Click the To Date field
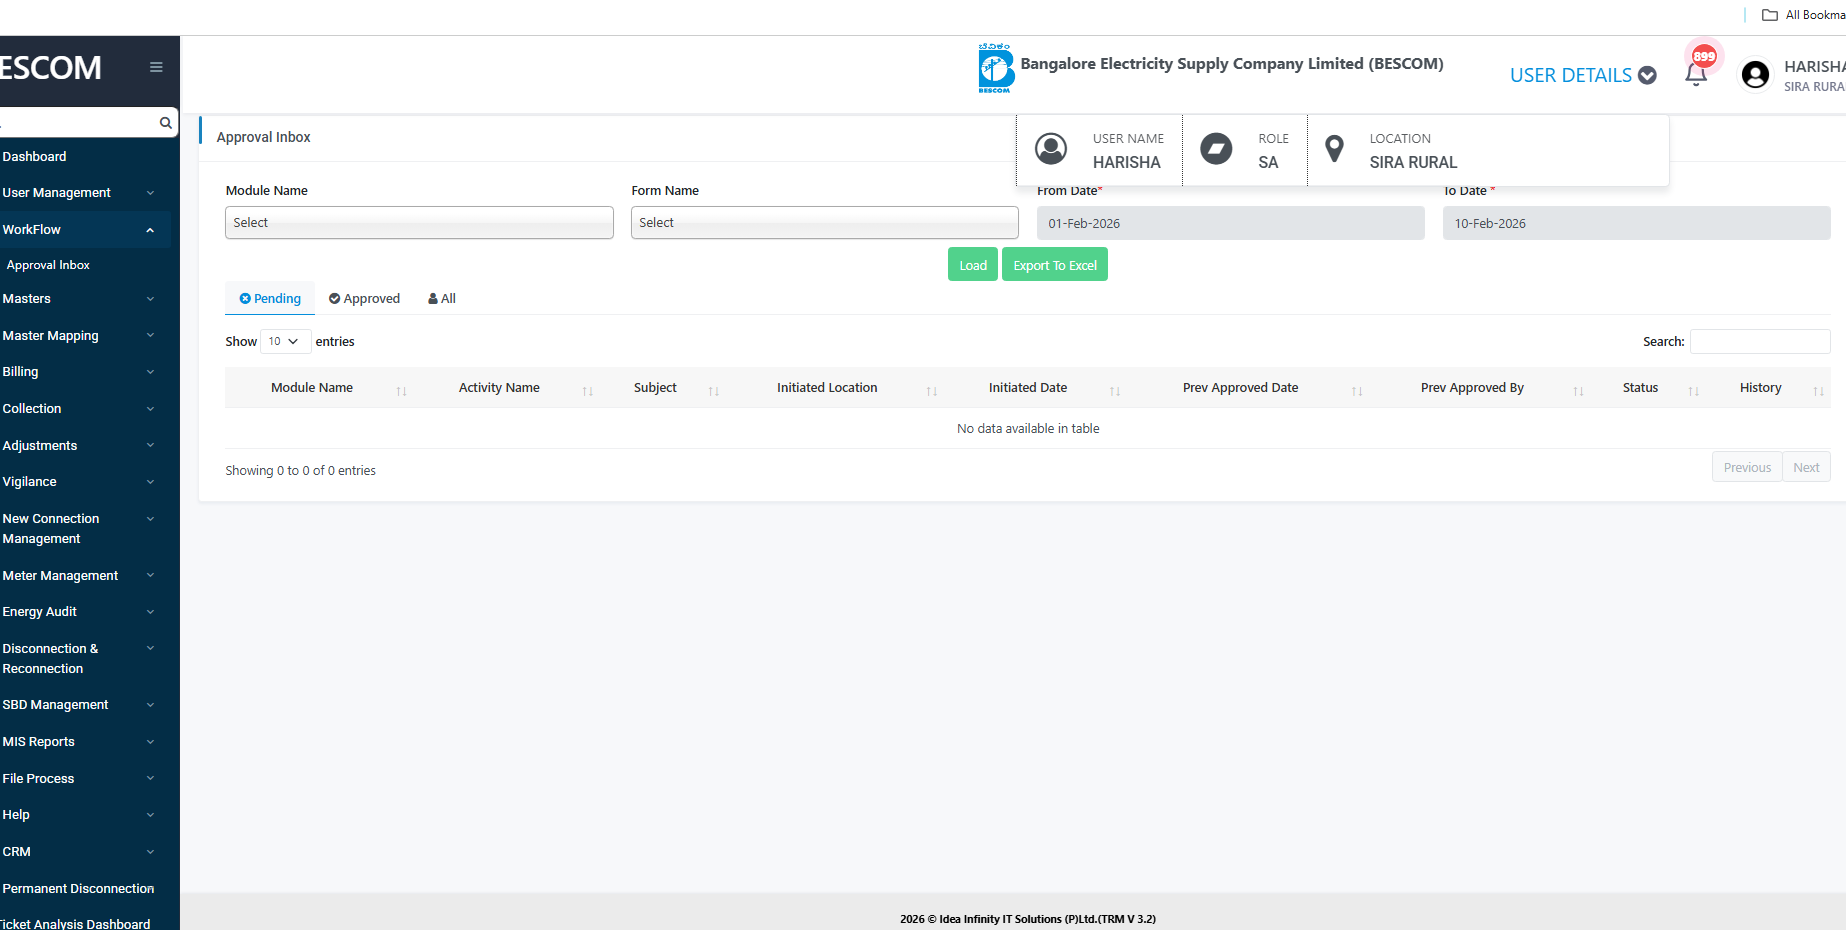This screenshot has width=1846, height=930. pos(1637,223)
